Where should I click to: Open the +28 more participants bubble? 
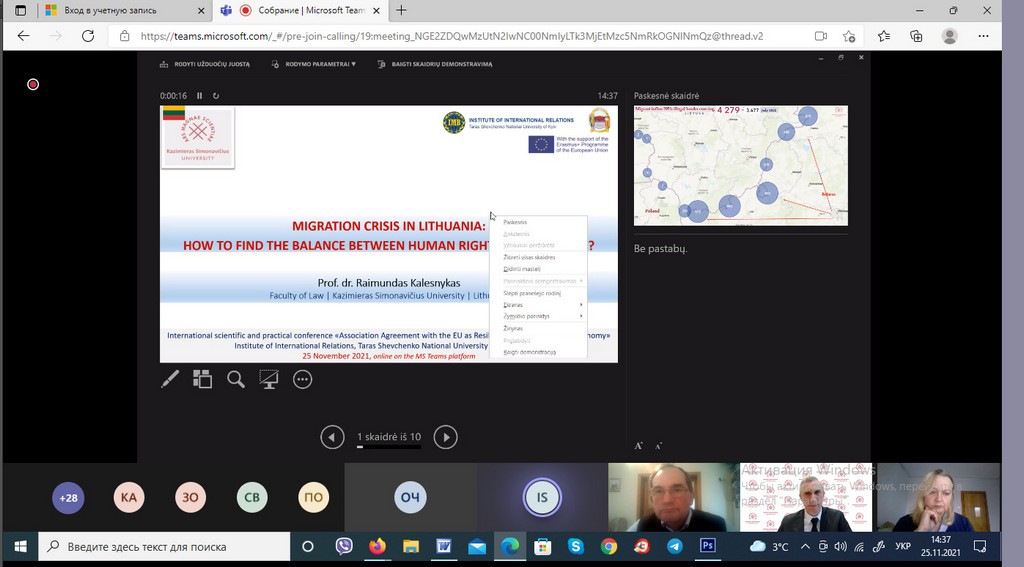click(x=68, y=497)
